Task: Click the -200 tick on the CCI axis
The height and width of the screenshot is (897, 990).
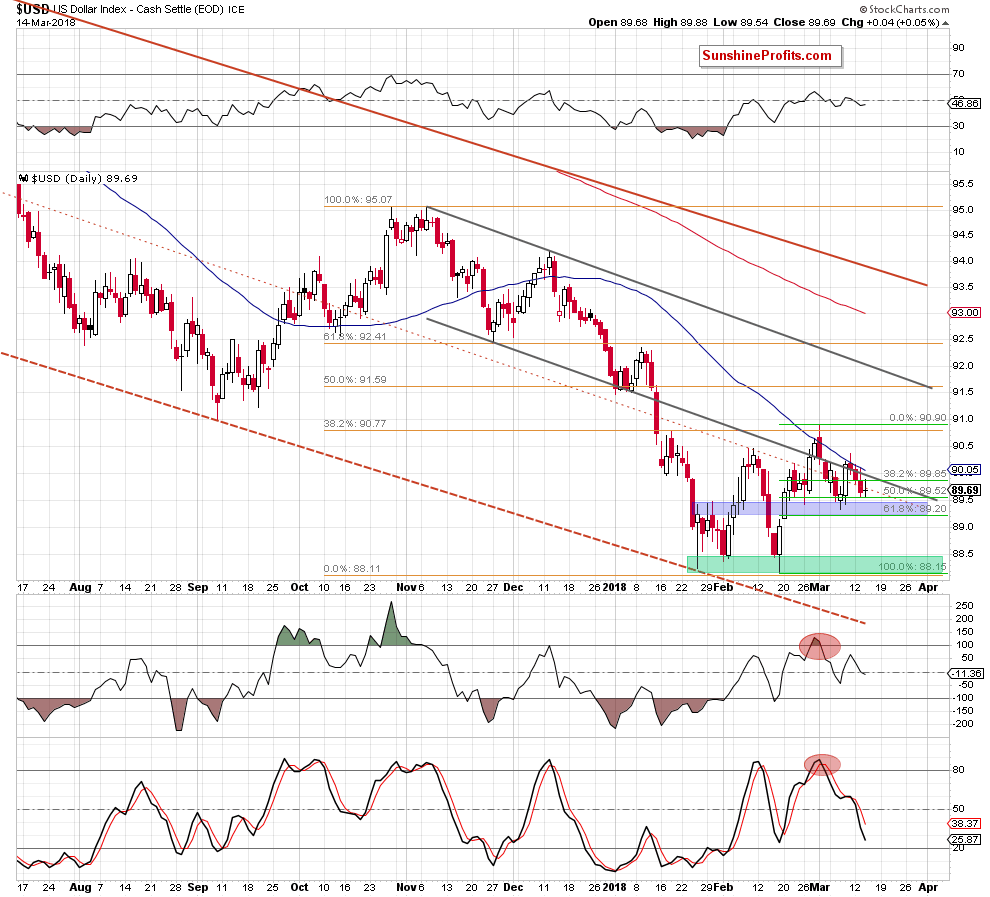Action: [x=963, y=724]
